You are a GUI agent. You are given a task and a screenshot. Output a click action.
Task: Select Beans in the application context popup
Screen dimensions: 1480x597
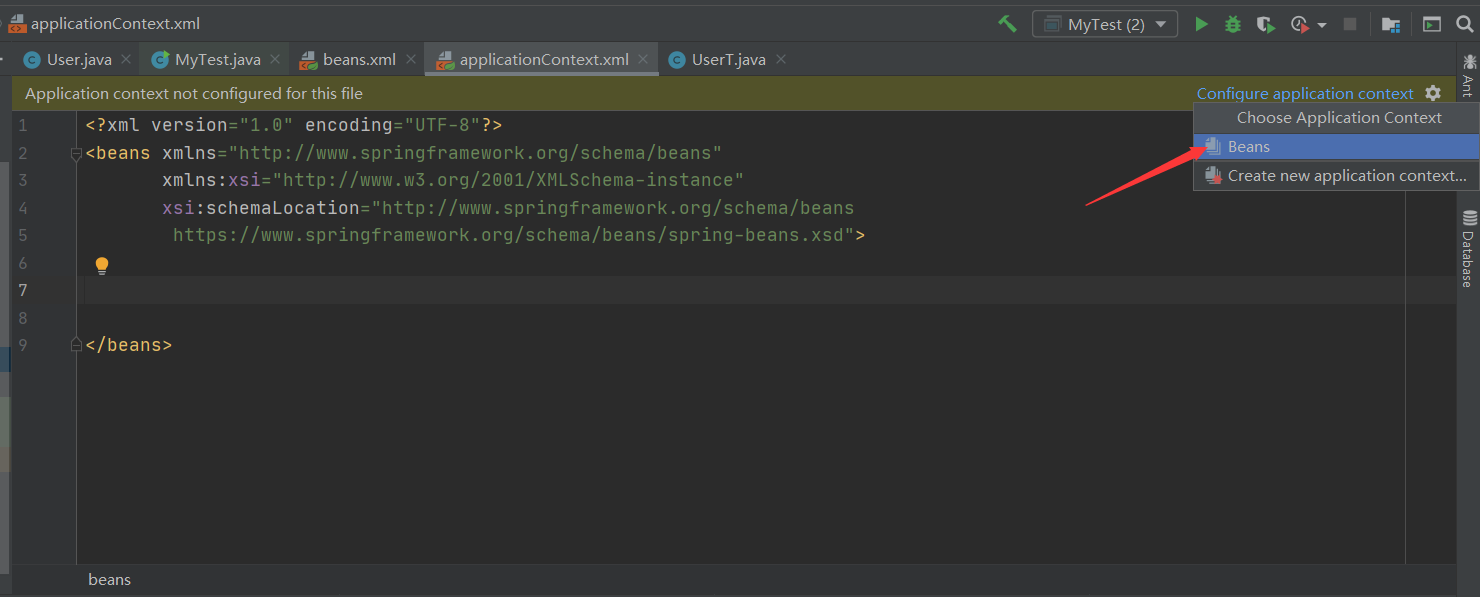pos(1249,147)
